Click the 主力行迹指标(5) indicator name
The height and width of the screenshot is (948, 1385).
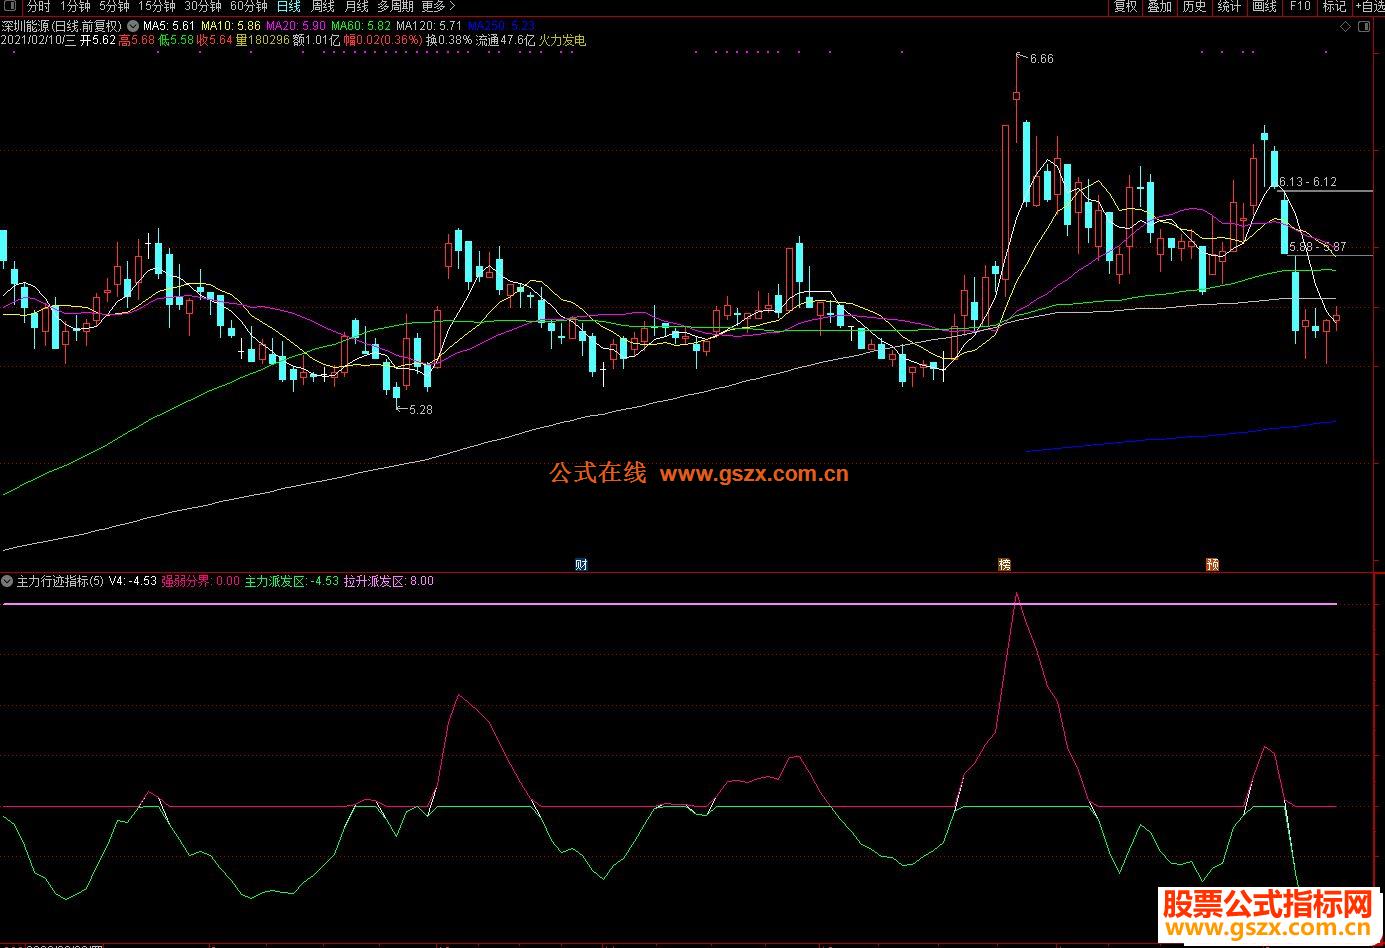coord(60,581)
